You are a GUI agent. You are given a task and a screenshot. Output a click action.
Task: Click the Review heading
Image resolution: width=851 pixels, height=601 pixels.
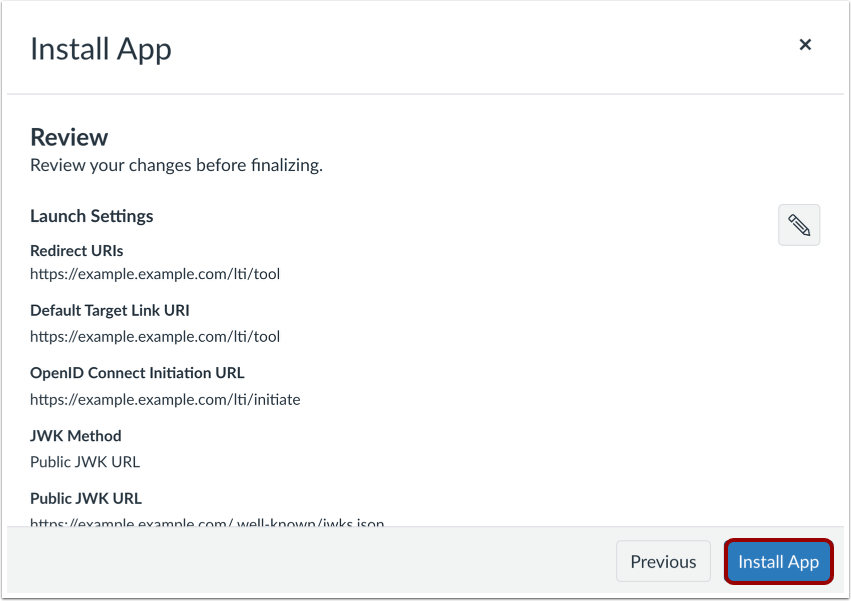coord(68,137)
